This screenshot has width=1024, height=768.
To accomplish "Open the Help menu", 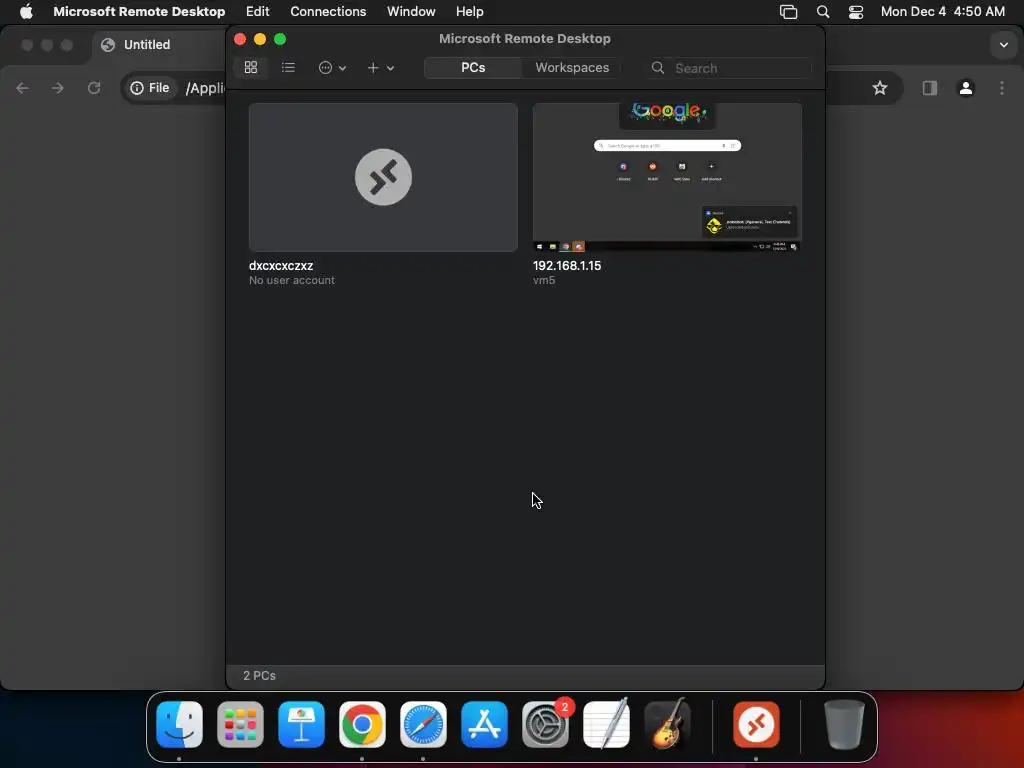I will [x=470, y=11].
